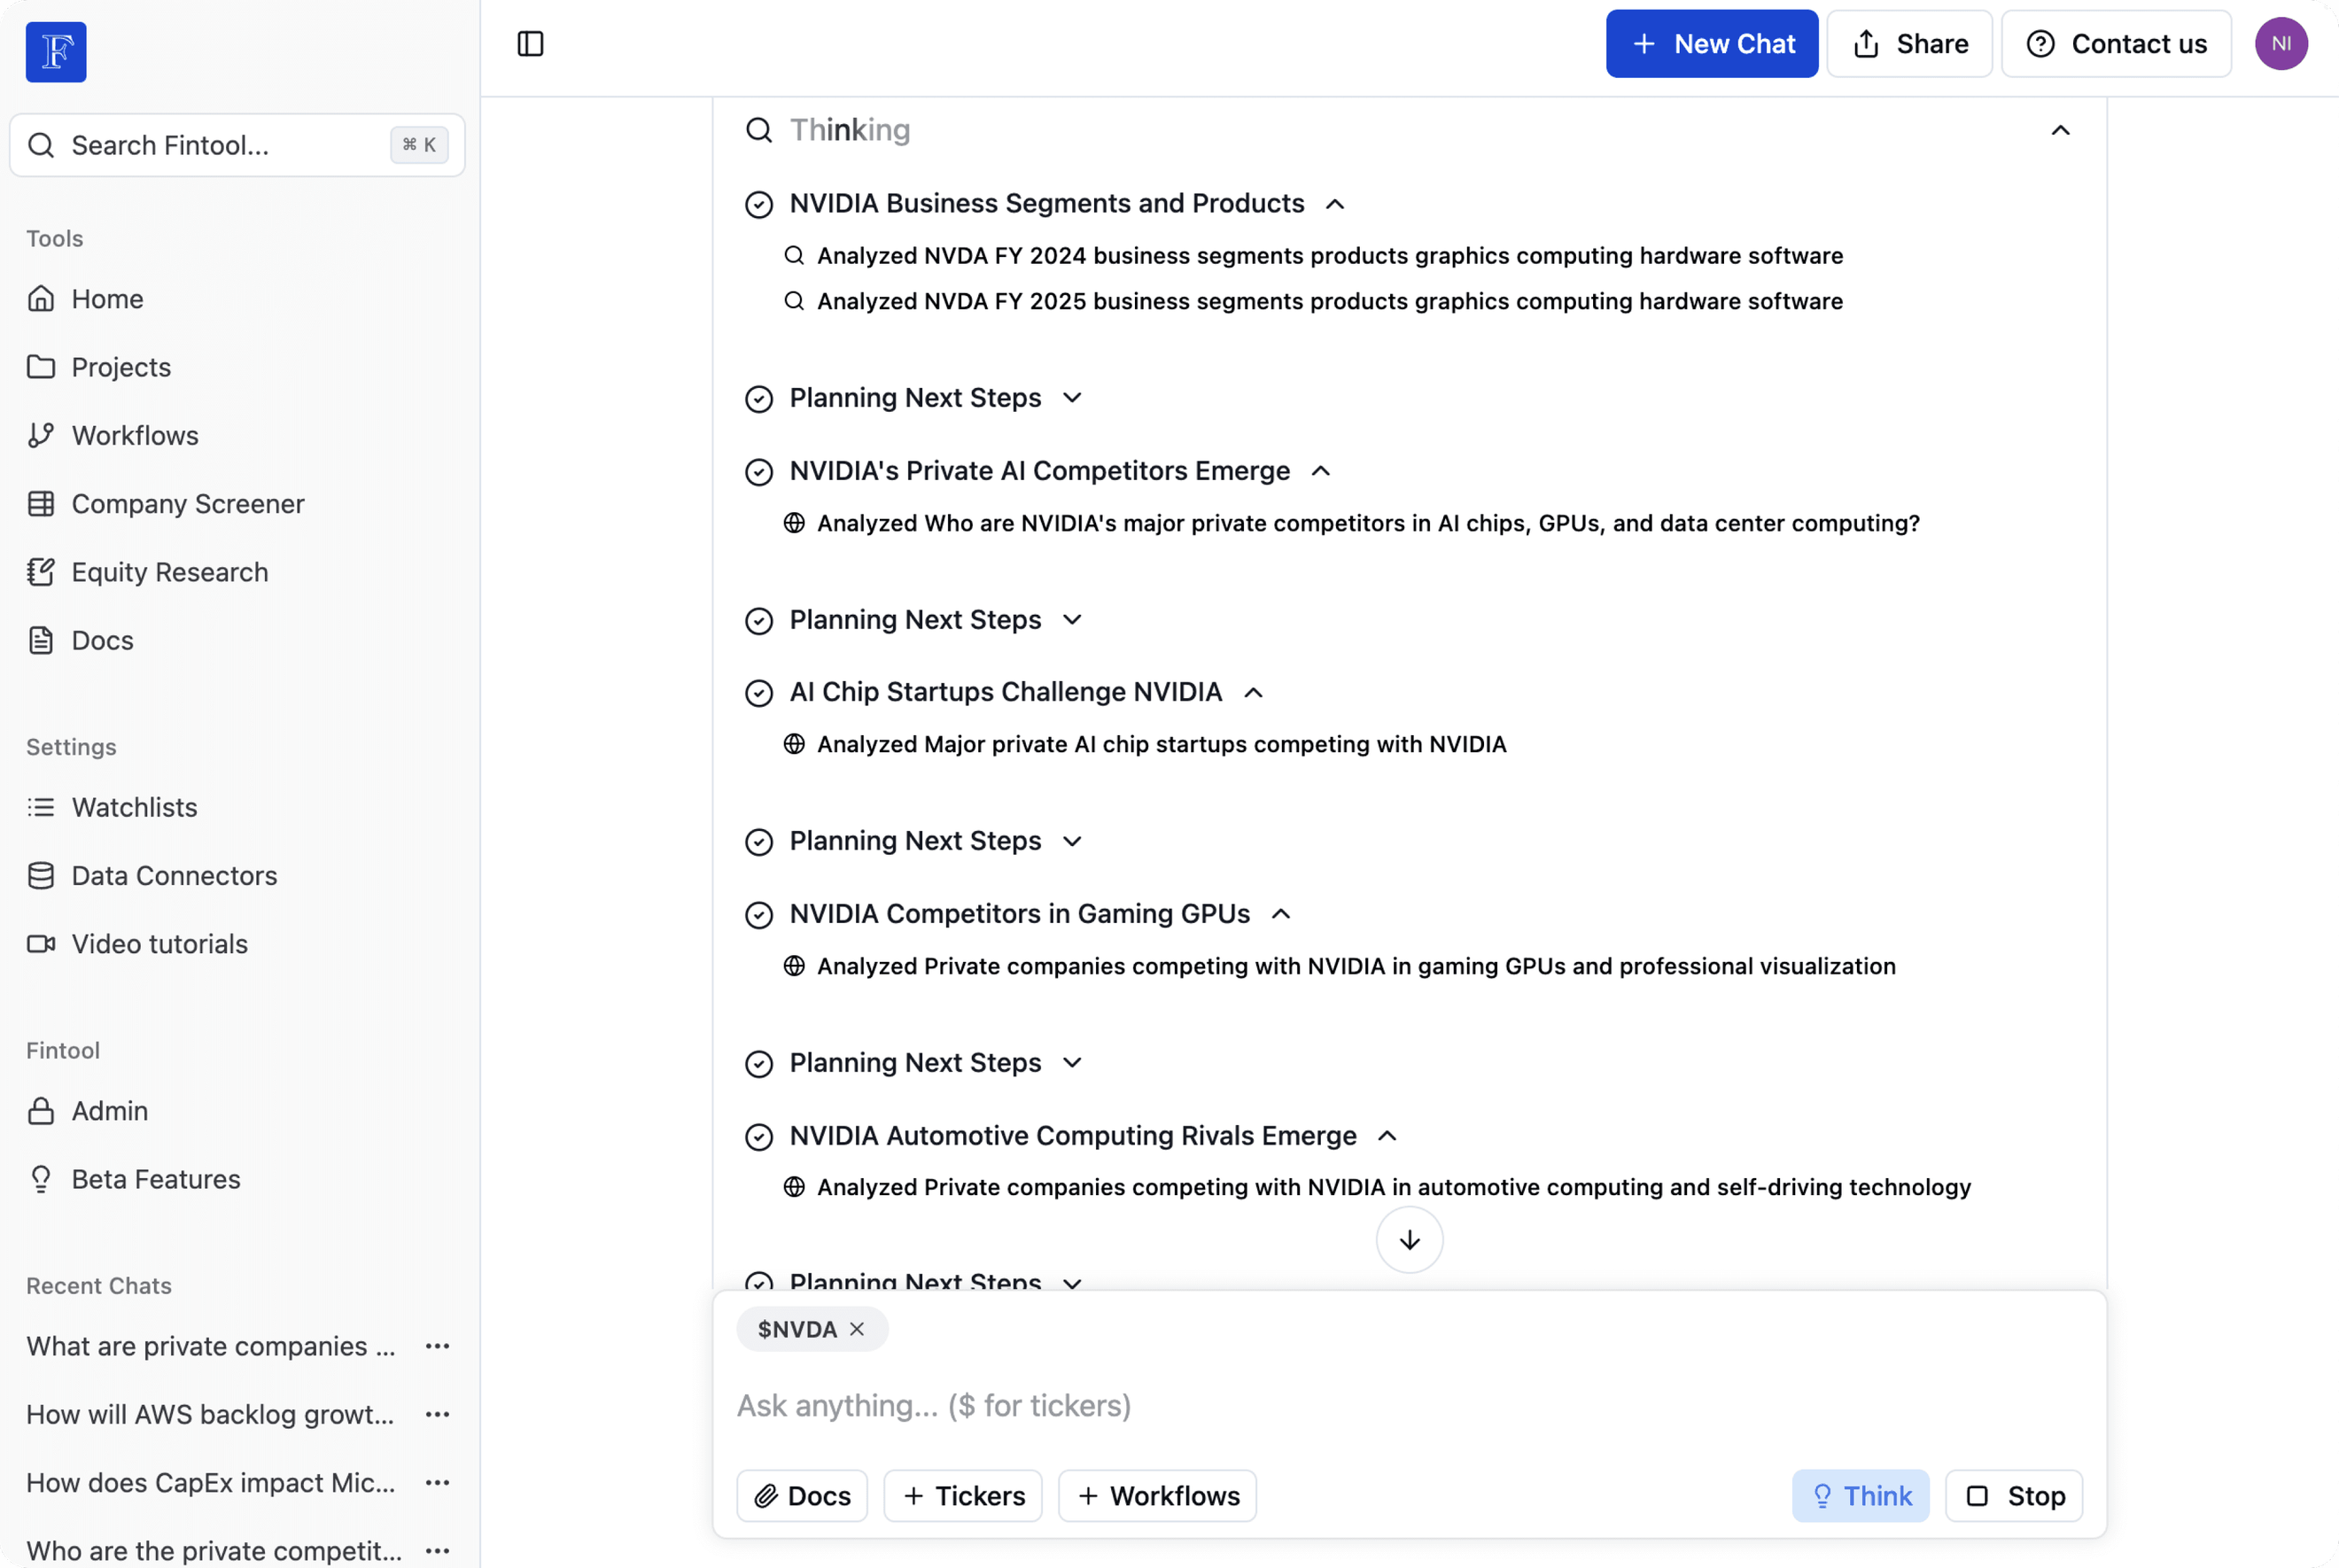Collapse the Thinking panel chevron
The image size is (2339, 1568).
tap(2060, 130)
